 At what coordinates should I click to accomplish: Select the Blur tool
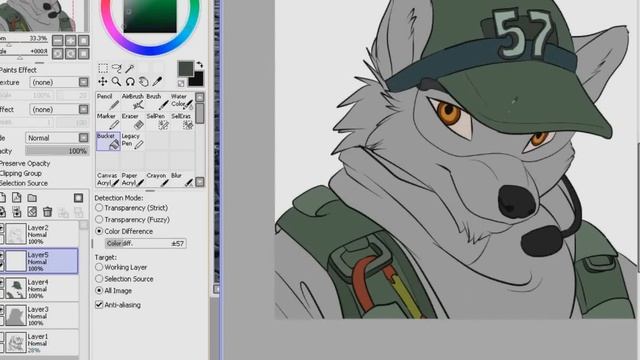pyautogui.click(x=182, y=180)
